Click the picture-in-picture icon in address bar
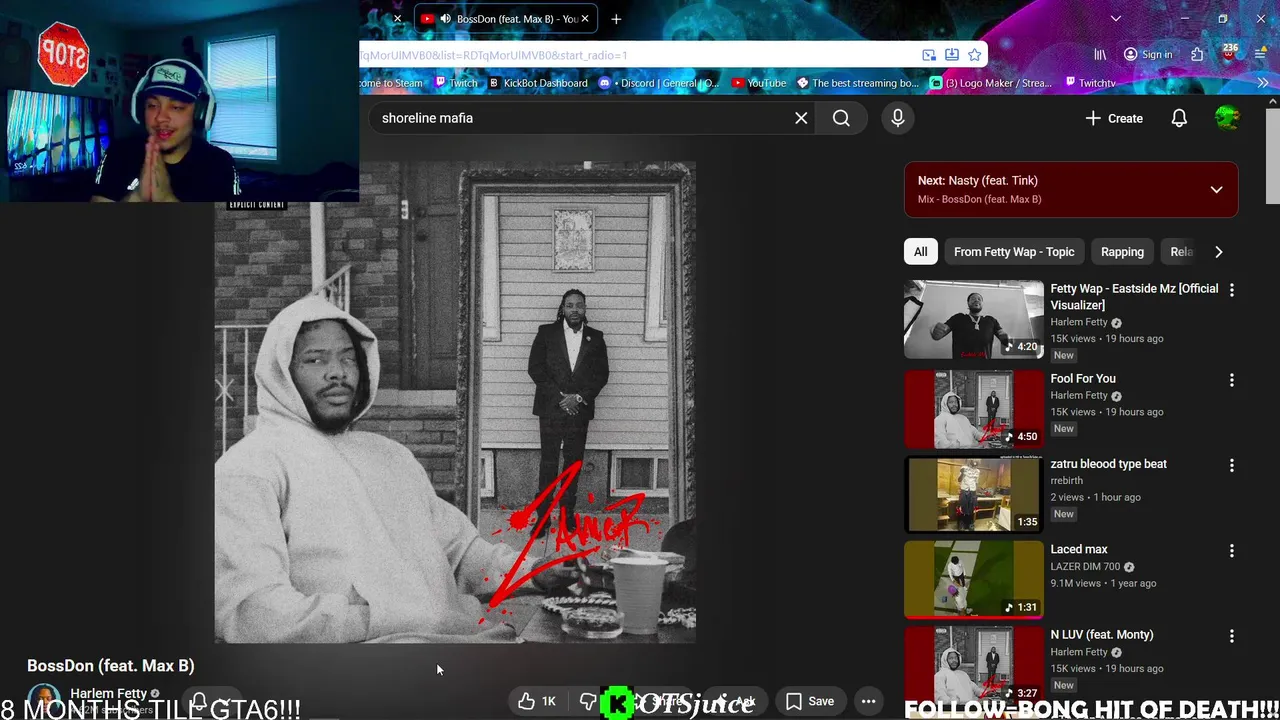The width and height of the screenshot is (1280, 720). coord(929,55)
